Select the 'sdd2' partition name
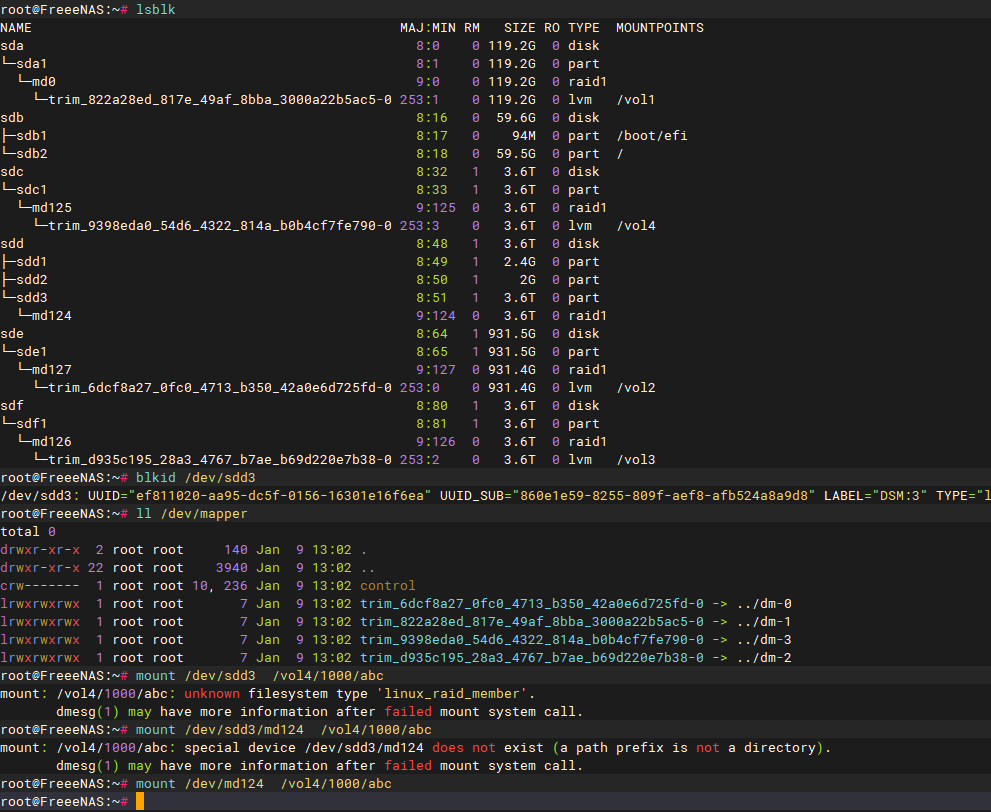This screenshot has height=812, width=991. pyautogui.click(x=32, y=279)
